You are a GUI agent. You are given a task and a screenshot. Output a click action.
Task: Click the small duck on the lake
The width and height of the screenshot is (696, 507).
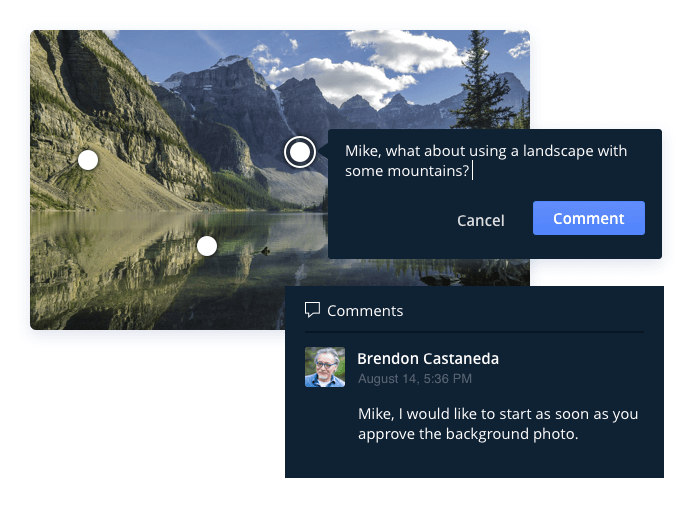pos(265,251)
